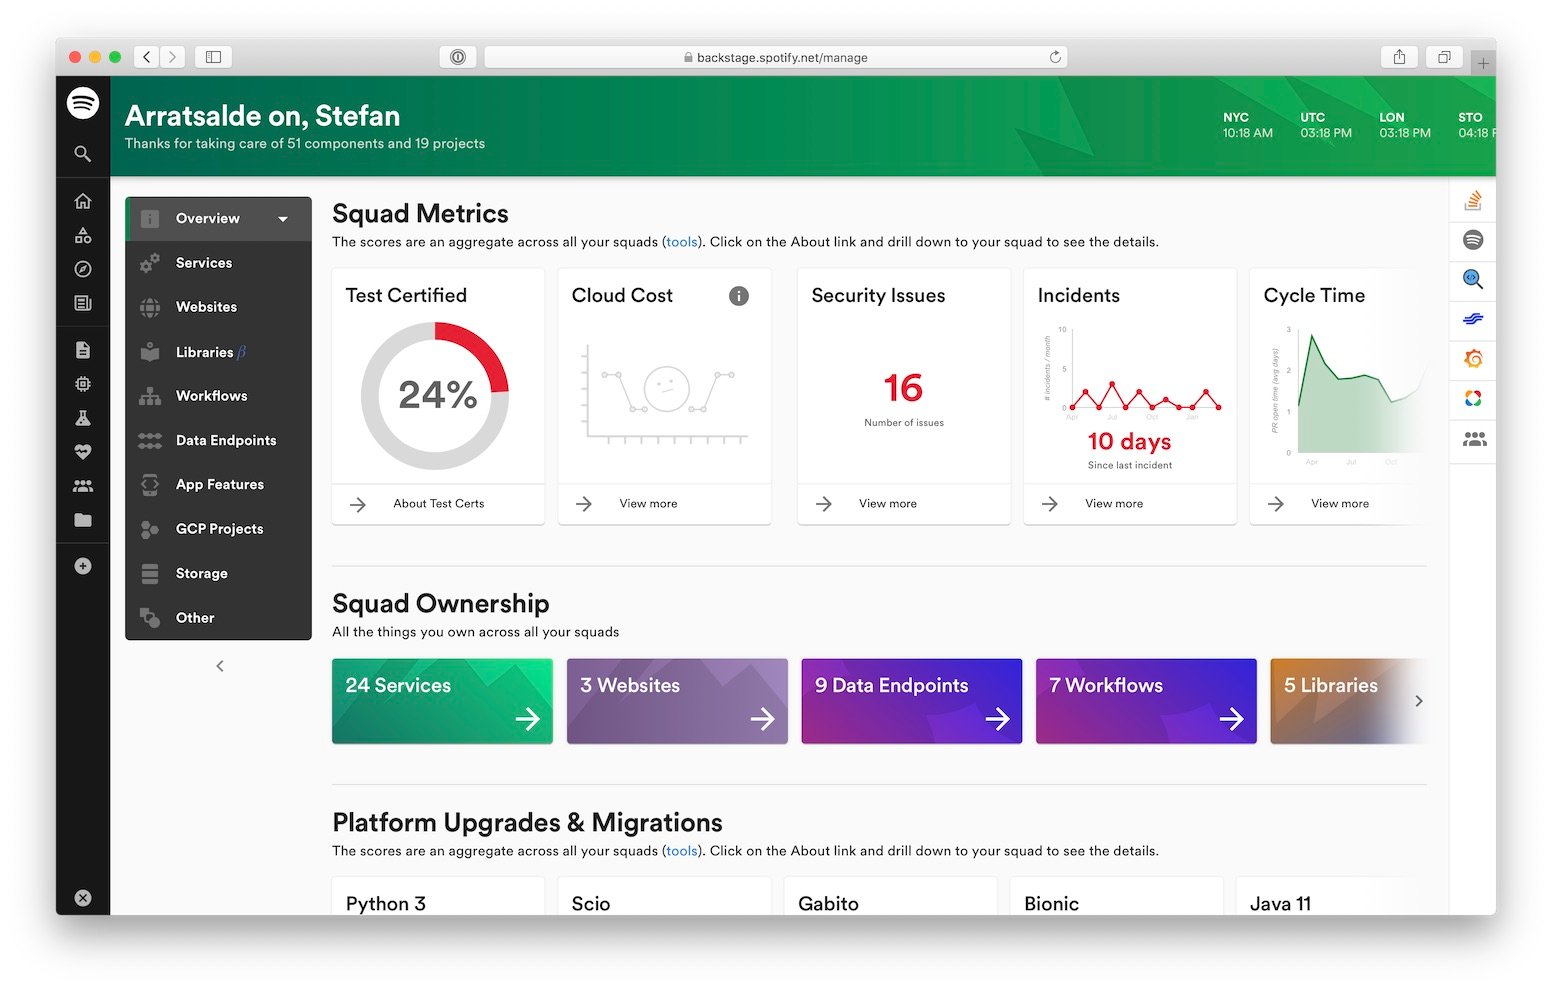Open search via the magnifier sidebar icon
Screen dimensions: 1552x989
pyautogui.click(x=83, y=154)
